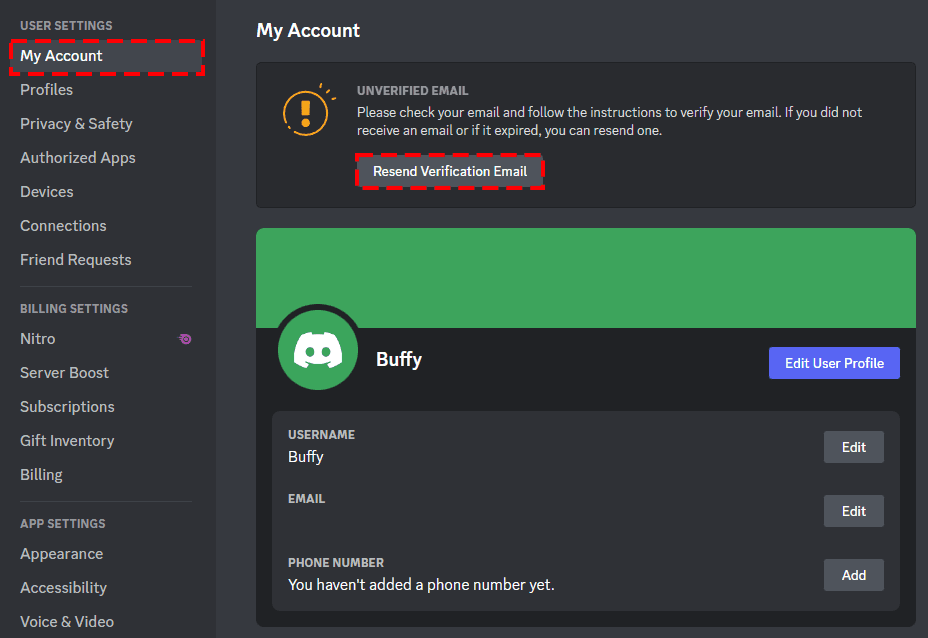Open Appearance settings
Image resolution: width=928 pixels, height=638 pixels.
click(x=61, y=553)
